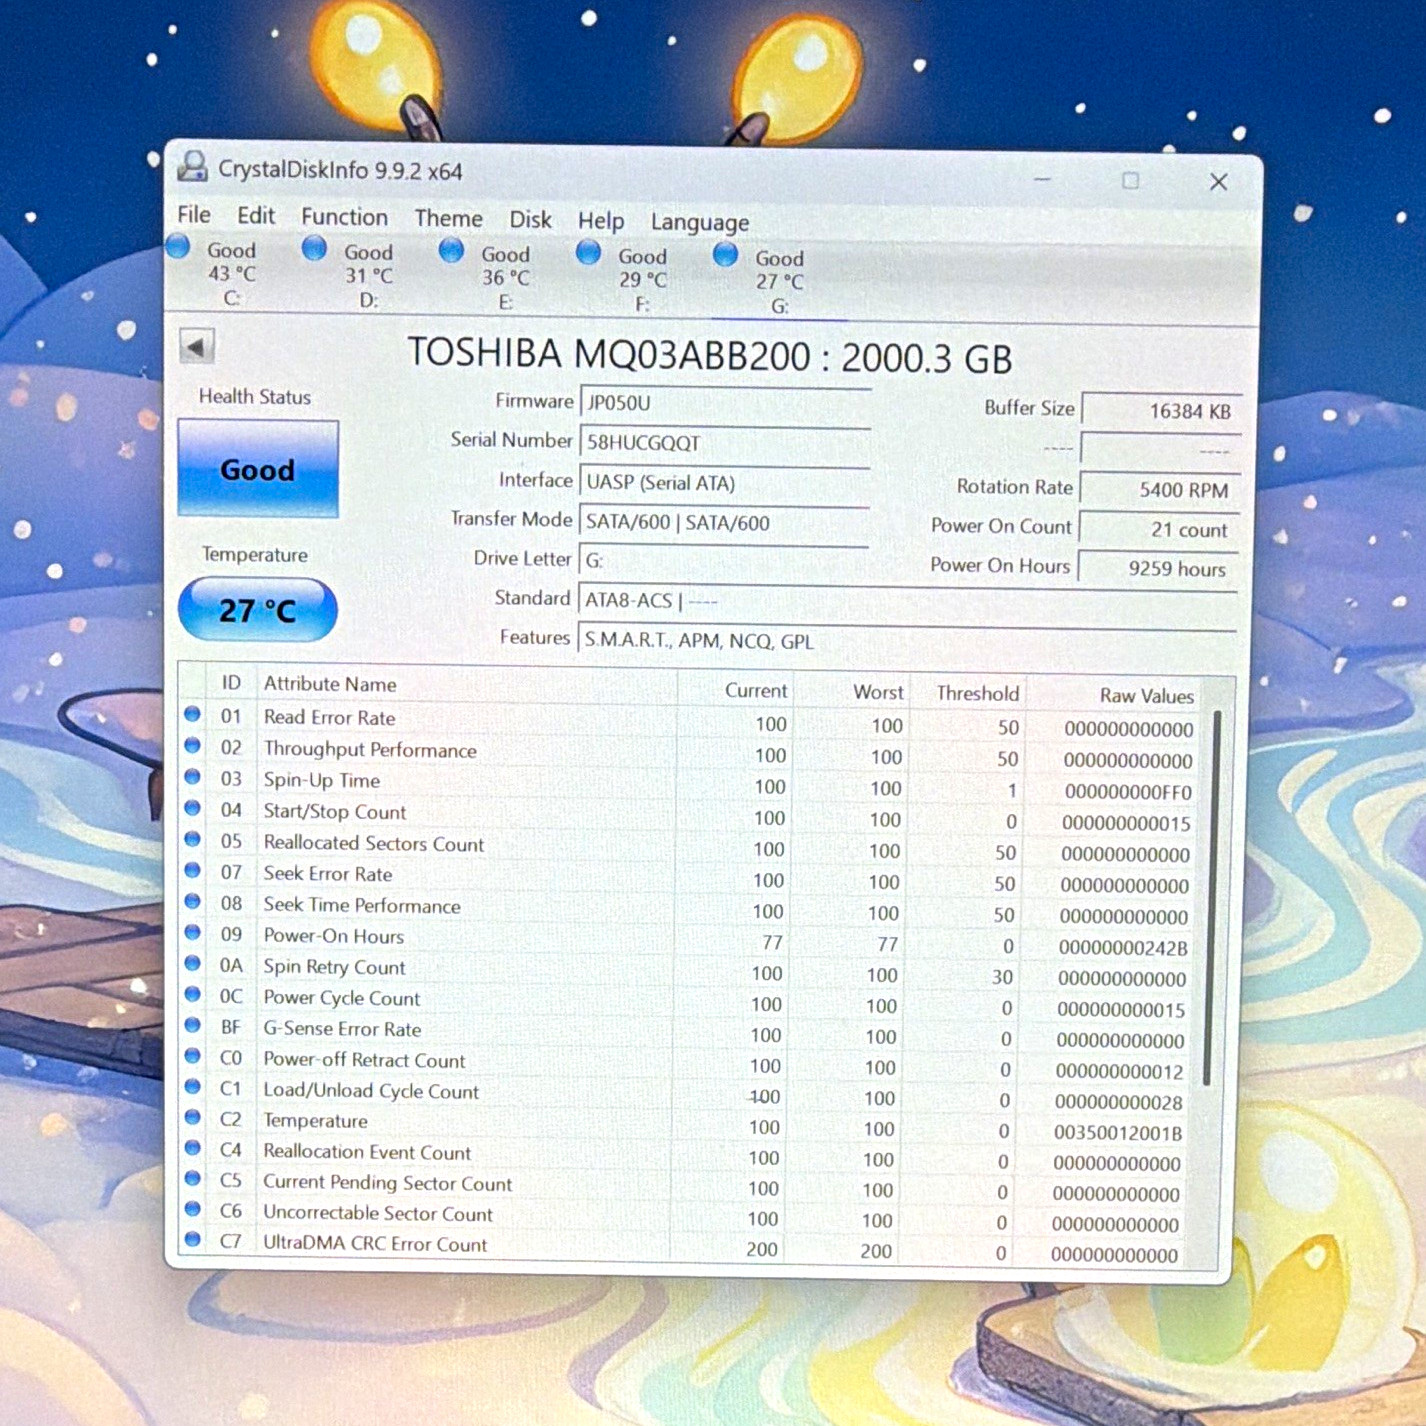
Task: Click the Features field listing S.M.A.R.T.
Action: [907, 641]
